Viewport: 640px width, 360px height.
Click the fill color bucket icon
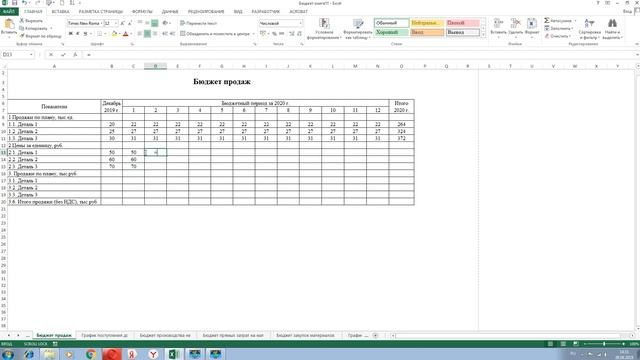tap(114, 33)
